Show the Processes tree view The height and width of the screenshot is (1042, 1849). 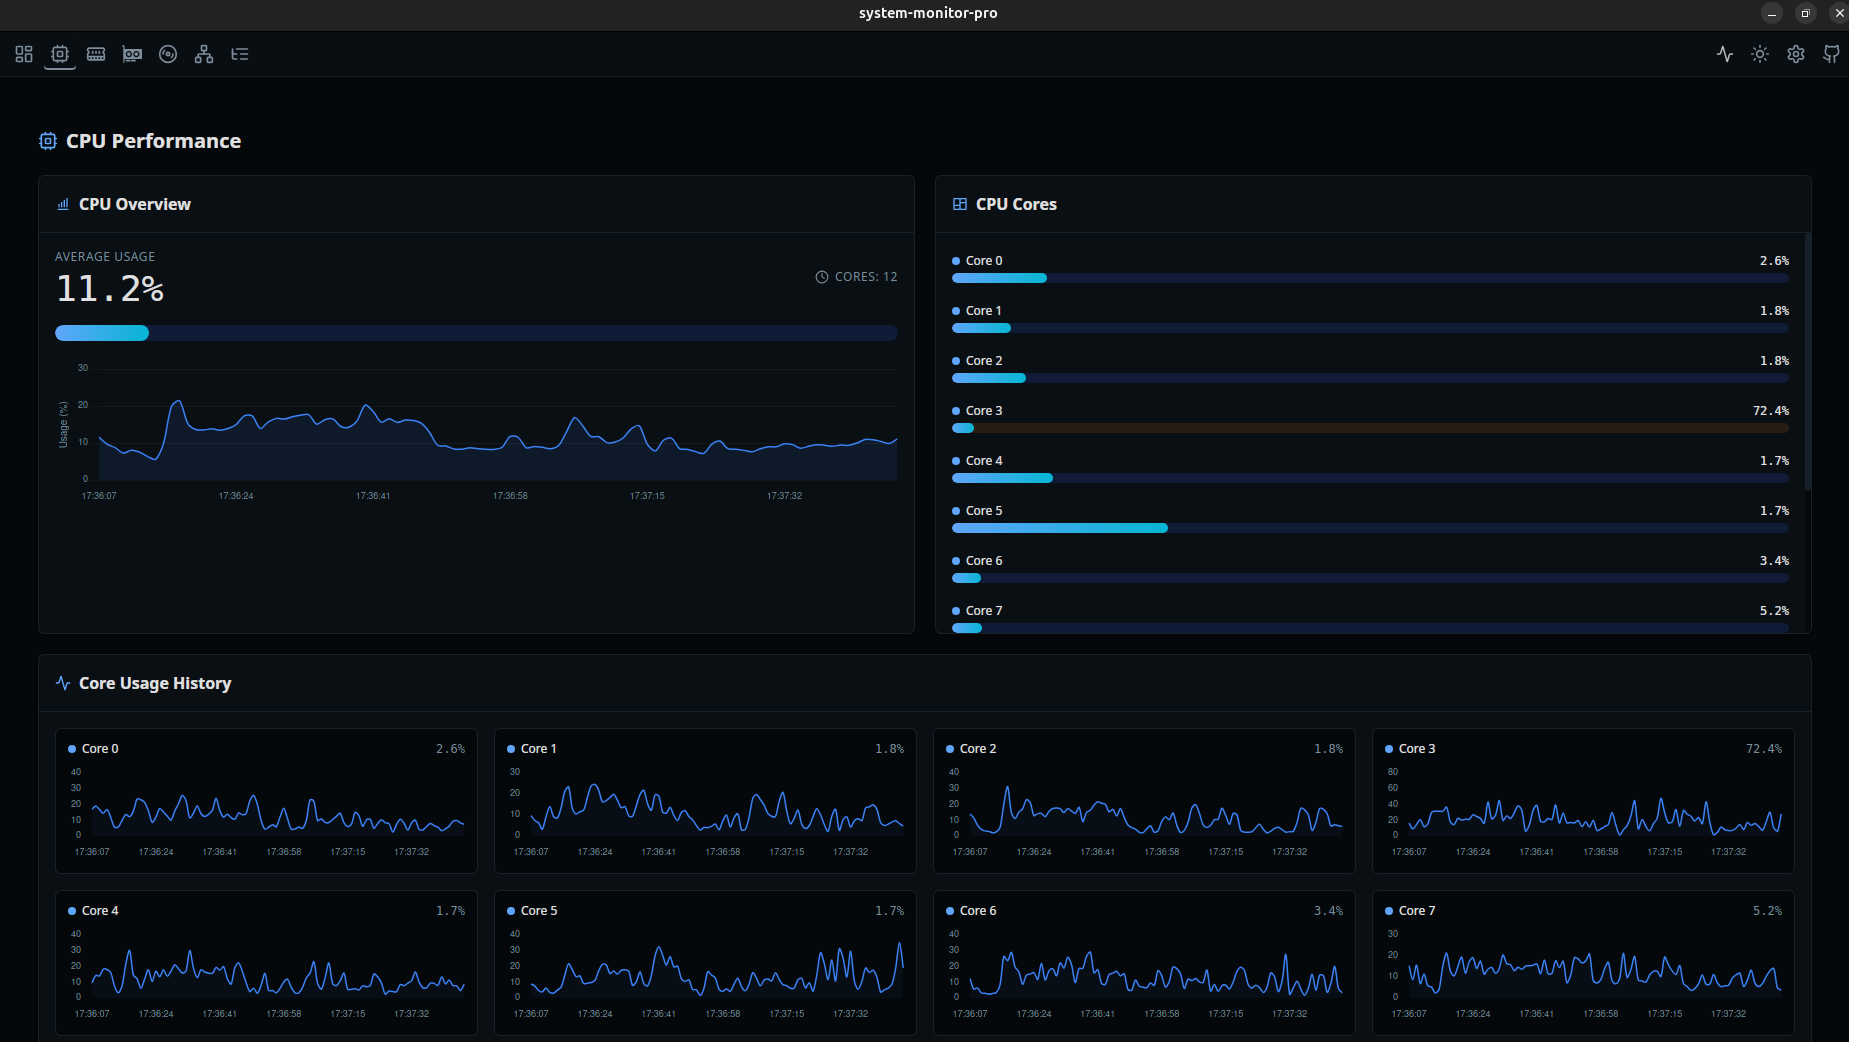click(x=239, y=54)
